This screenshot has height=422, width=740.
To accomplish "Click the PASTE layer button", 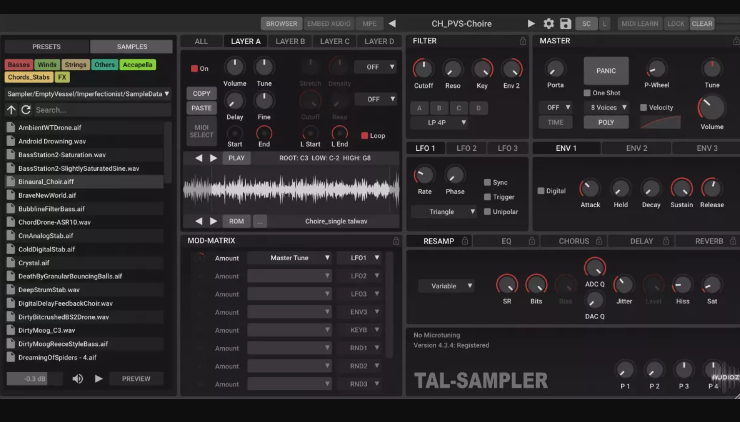I will [202, 108].
